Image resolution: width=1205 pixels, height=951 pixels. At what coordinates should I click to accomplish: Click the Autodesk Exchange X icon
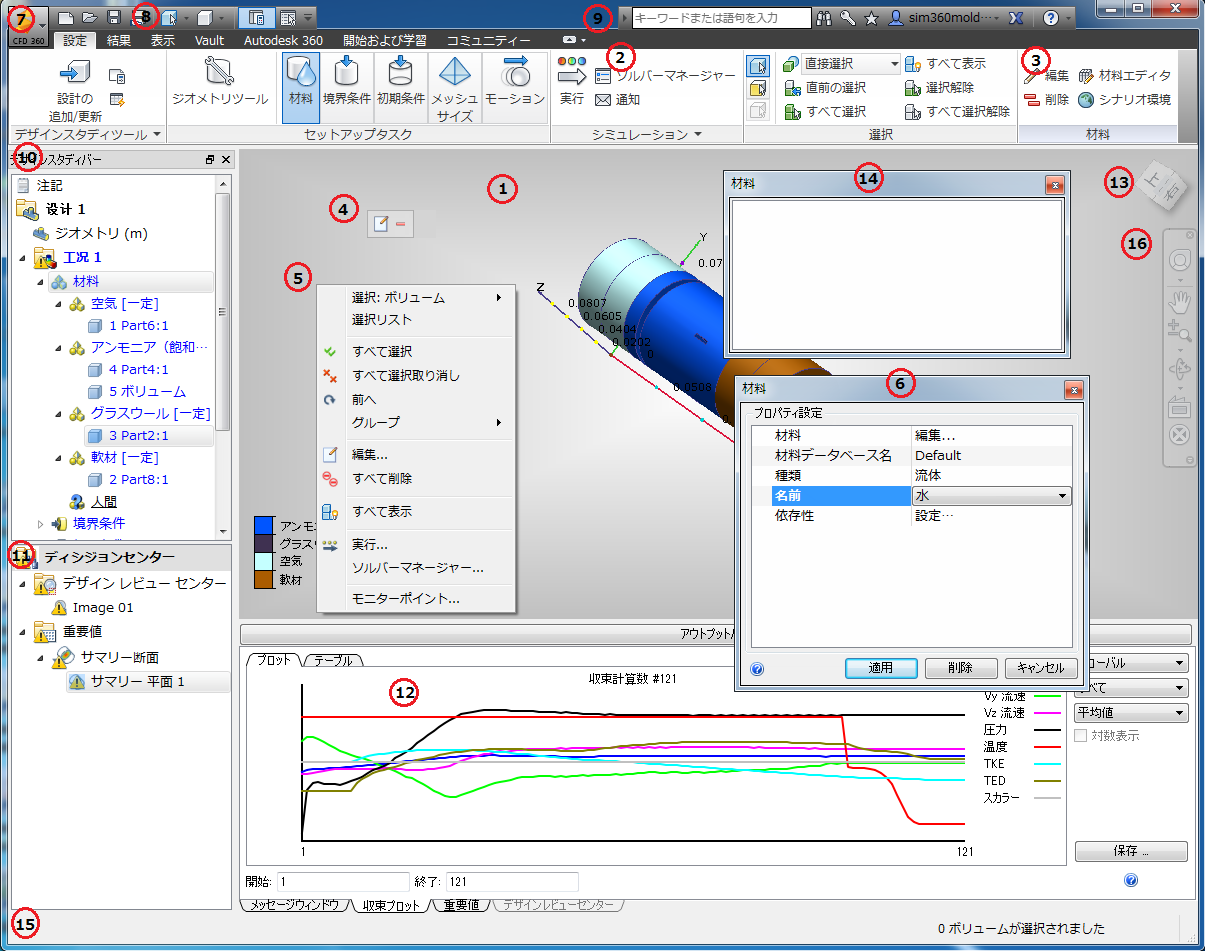coord(1016,18)
